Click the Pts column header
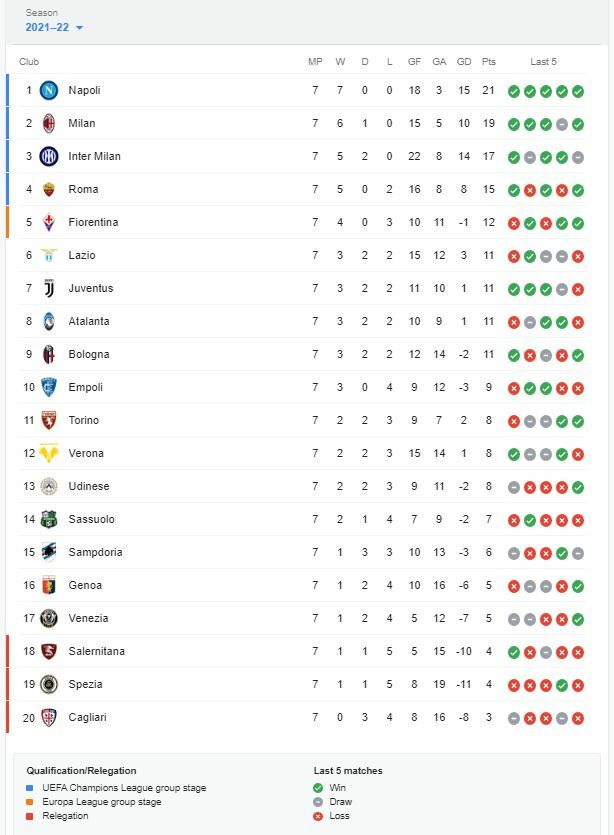Viewport: 614px width, 835px height. point(488,62)
